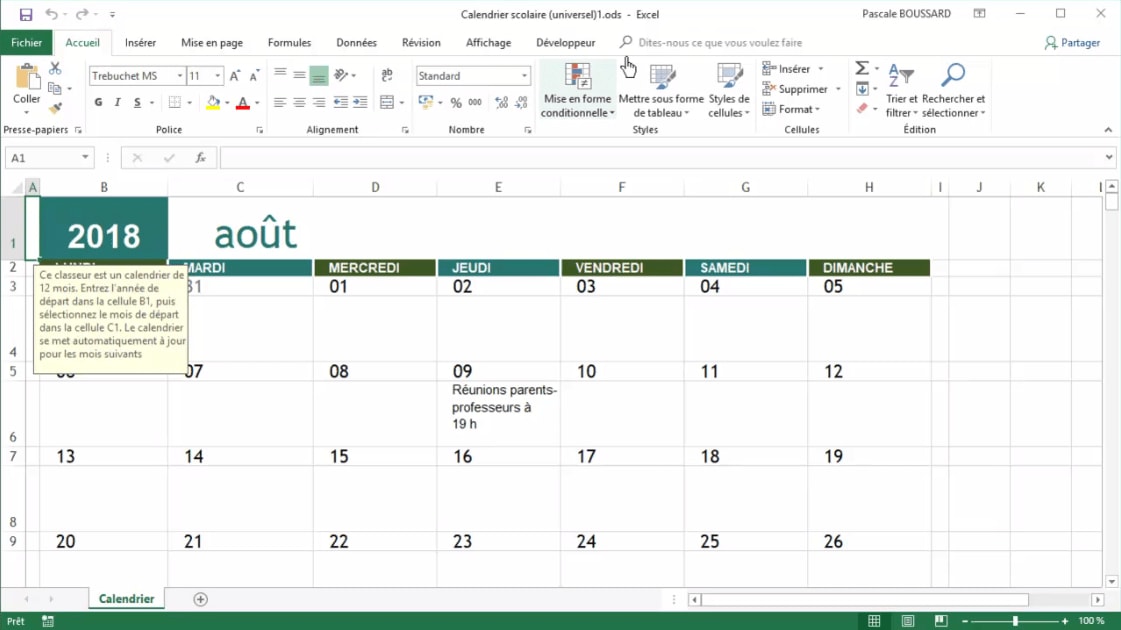The height and width of the screenshot is (630, 1121).
Task: Open the Name Box dropdown arrow
Action: tap(85, 158)
